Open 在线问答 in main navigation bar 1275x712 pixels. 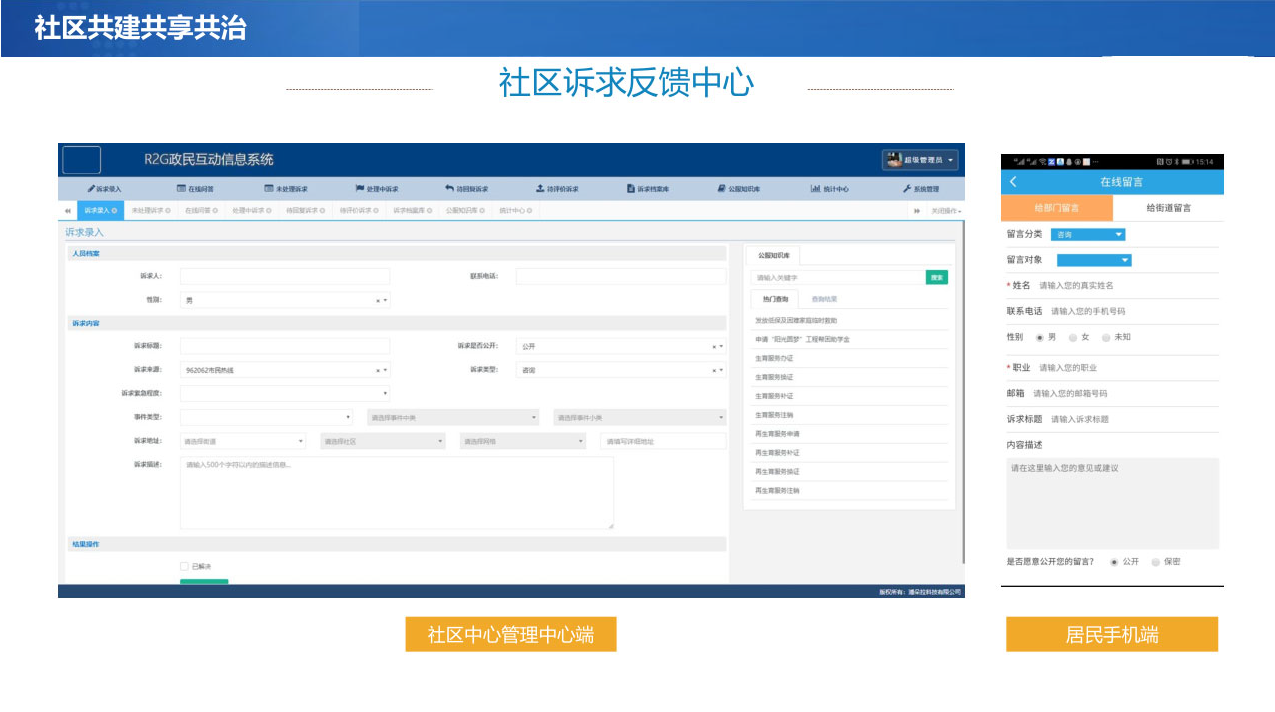(195, 189)
